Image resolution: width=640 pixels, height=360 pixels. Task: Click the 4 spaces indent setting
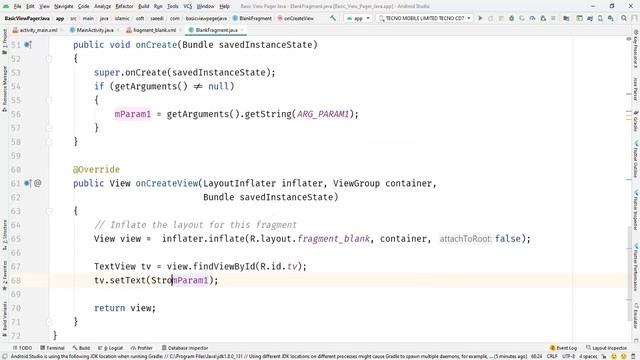(588, 356)
